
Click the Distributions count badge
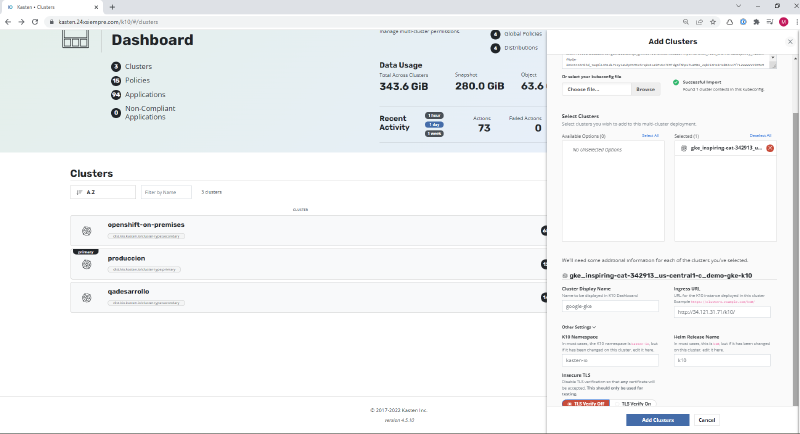tap(495, 48)
